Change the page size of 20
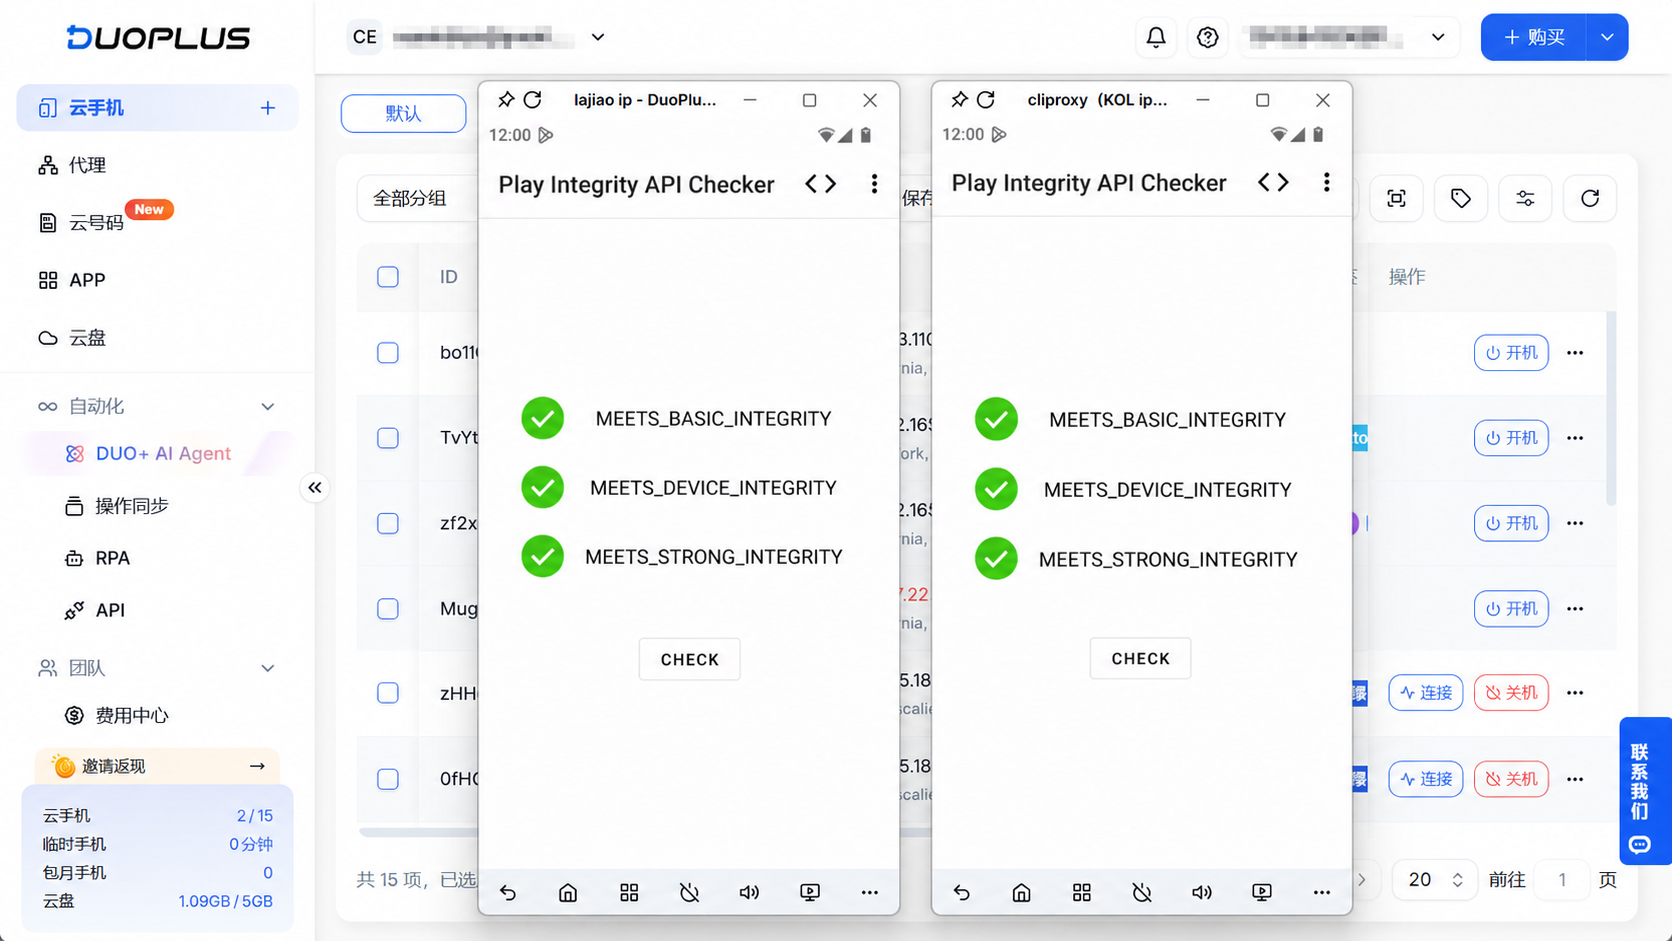This screenshot has height=941, width=1672. (x=1435, y=880)
